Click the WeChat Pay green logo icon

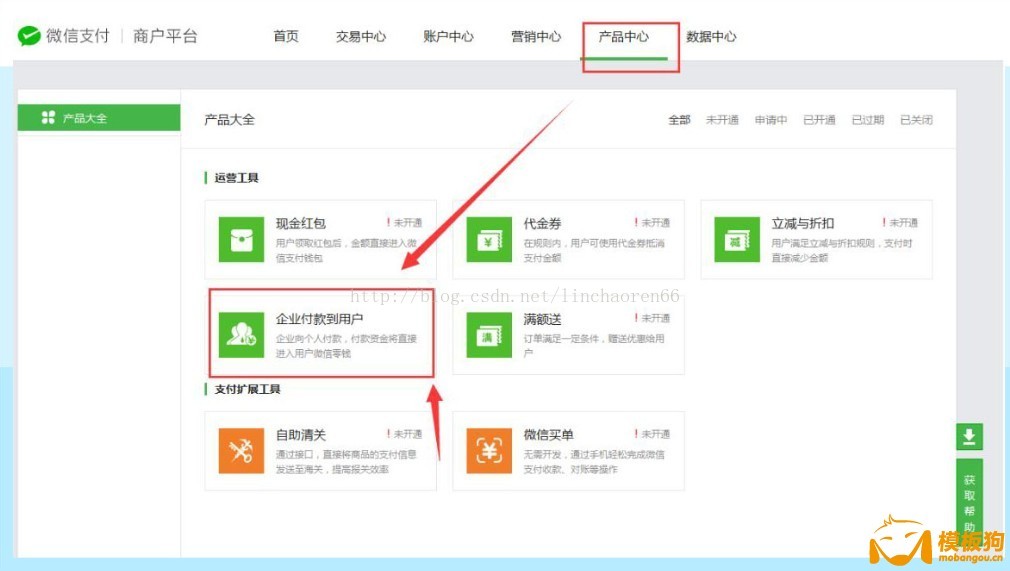(x=29, y=36)
